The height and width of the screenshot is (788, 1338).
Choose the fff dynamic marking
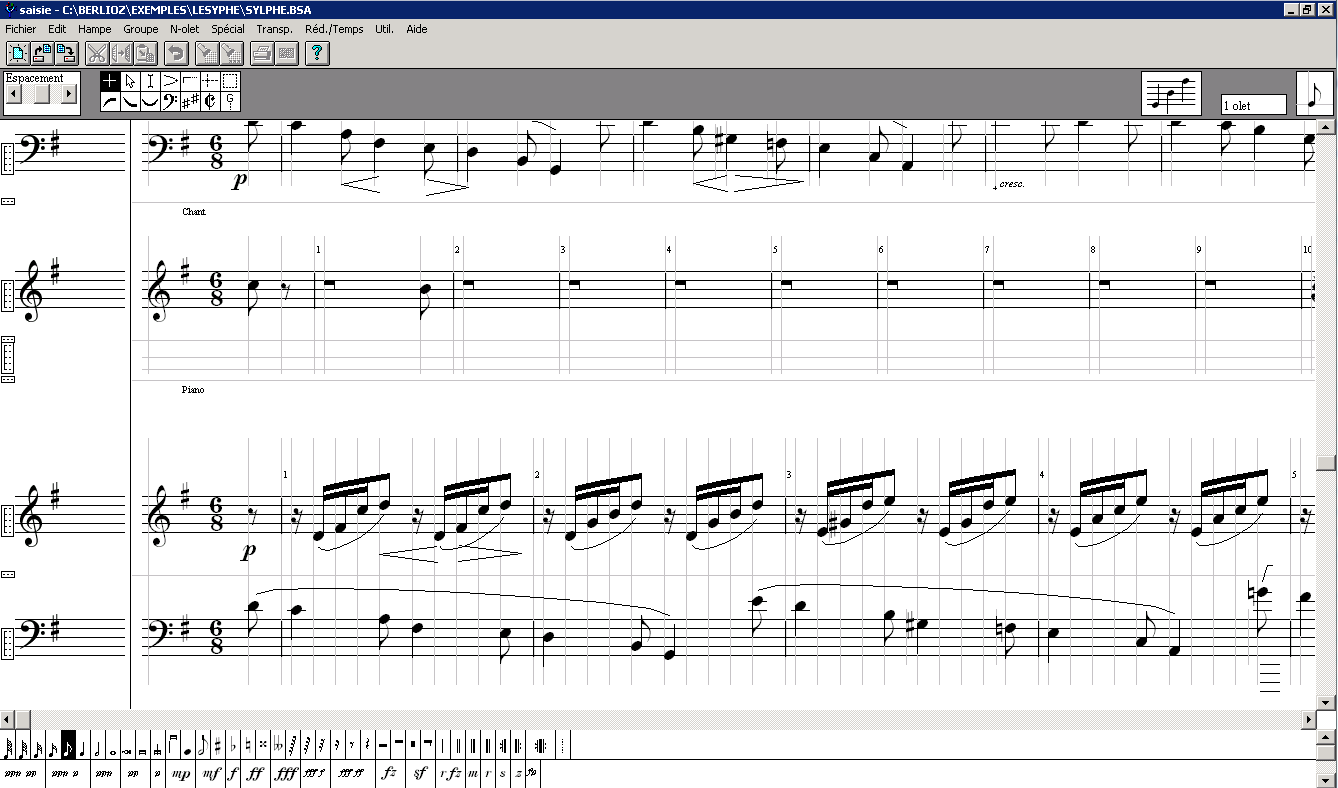pyautogui.click(x=286, y=773)
